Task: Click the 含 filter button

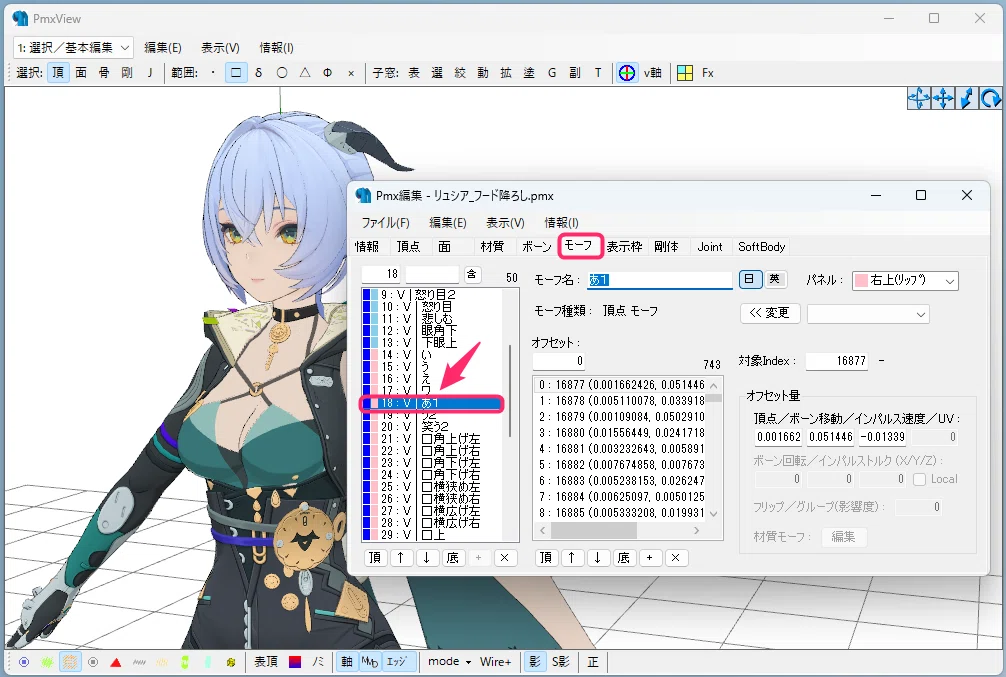Action: point(472,275)
